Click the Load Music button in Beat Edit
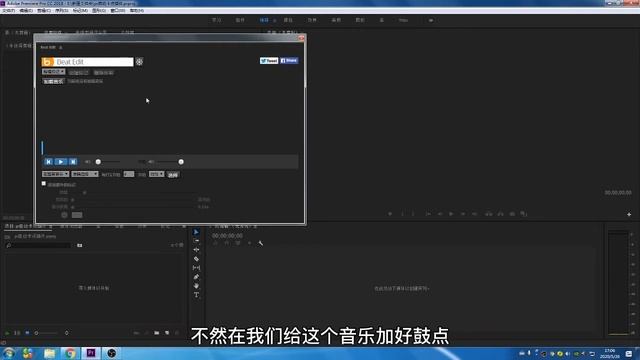Viewport: 640px width, 360px height. (x=53, y=81)
